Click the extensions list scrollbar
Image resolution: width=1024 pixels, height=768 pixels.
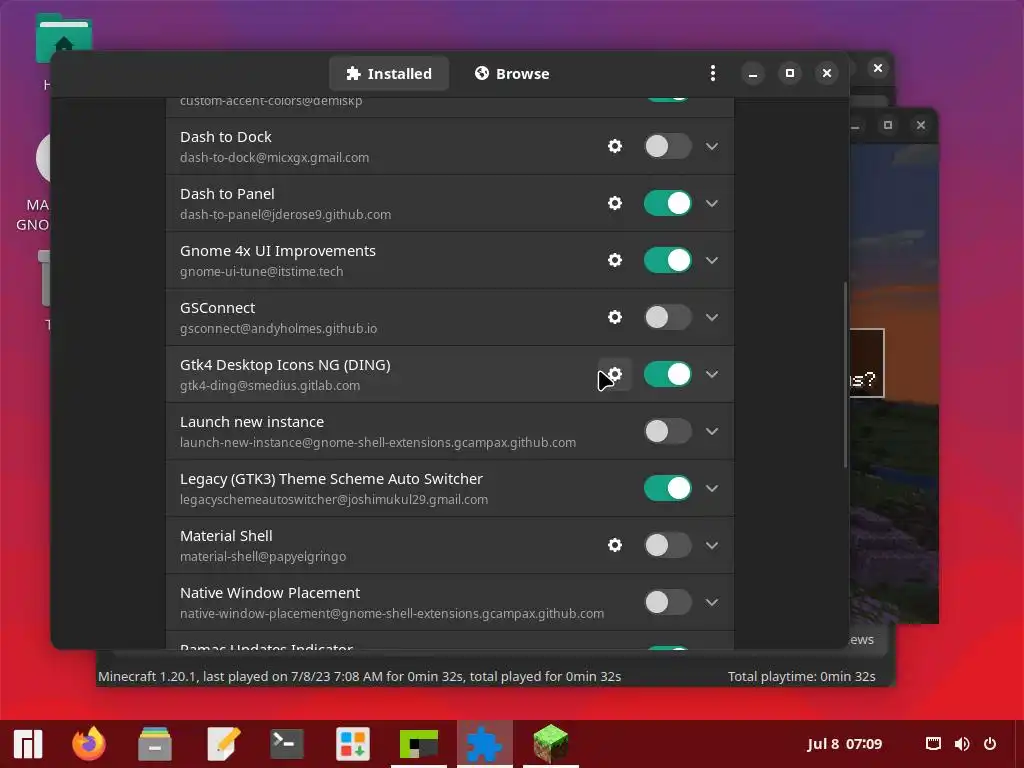coord(845,375)
